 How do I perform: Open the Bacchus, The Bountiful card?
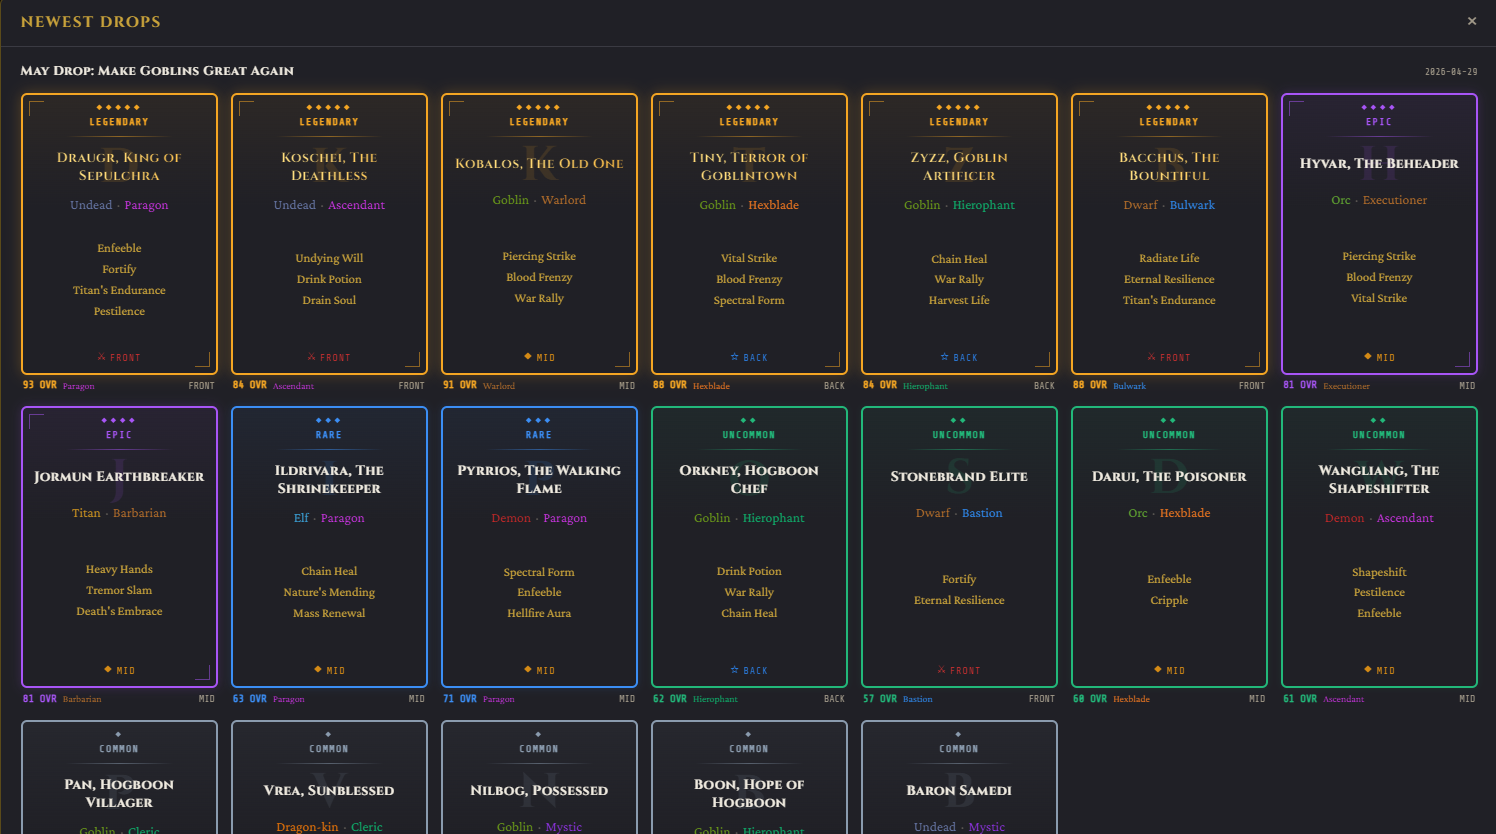1169,234
